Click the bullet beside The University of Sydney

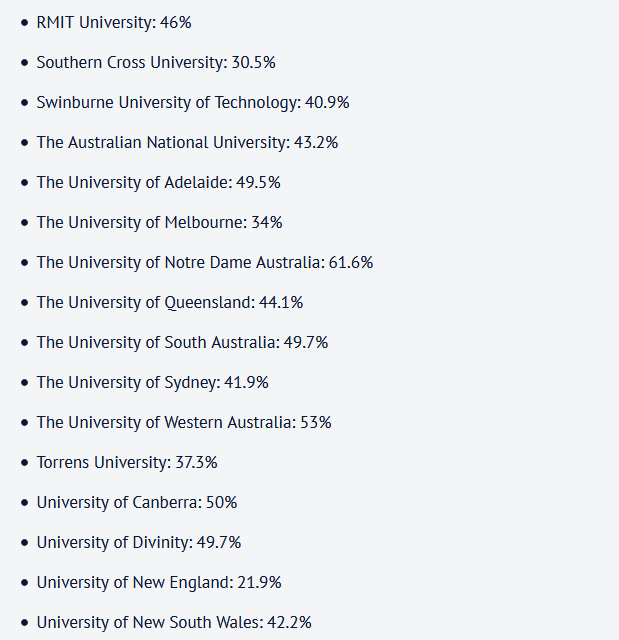pyautogui.click(x=24, y=383)
